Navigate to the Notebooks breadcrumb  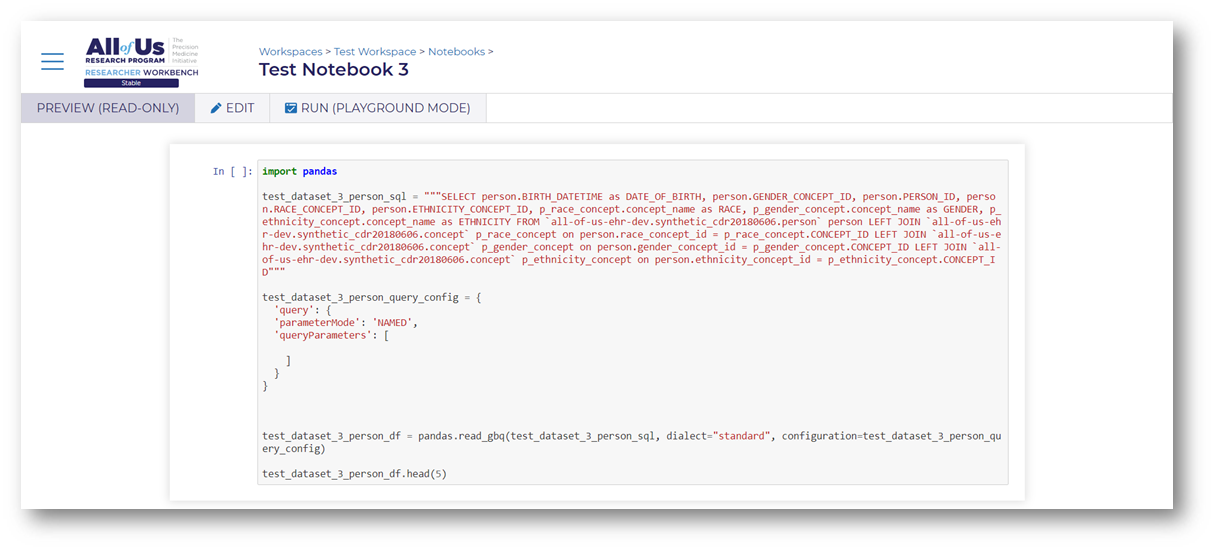tap(457, 51)
